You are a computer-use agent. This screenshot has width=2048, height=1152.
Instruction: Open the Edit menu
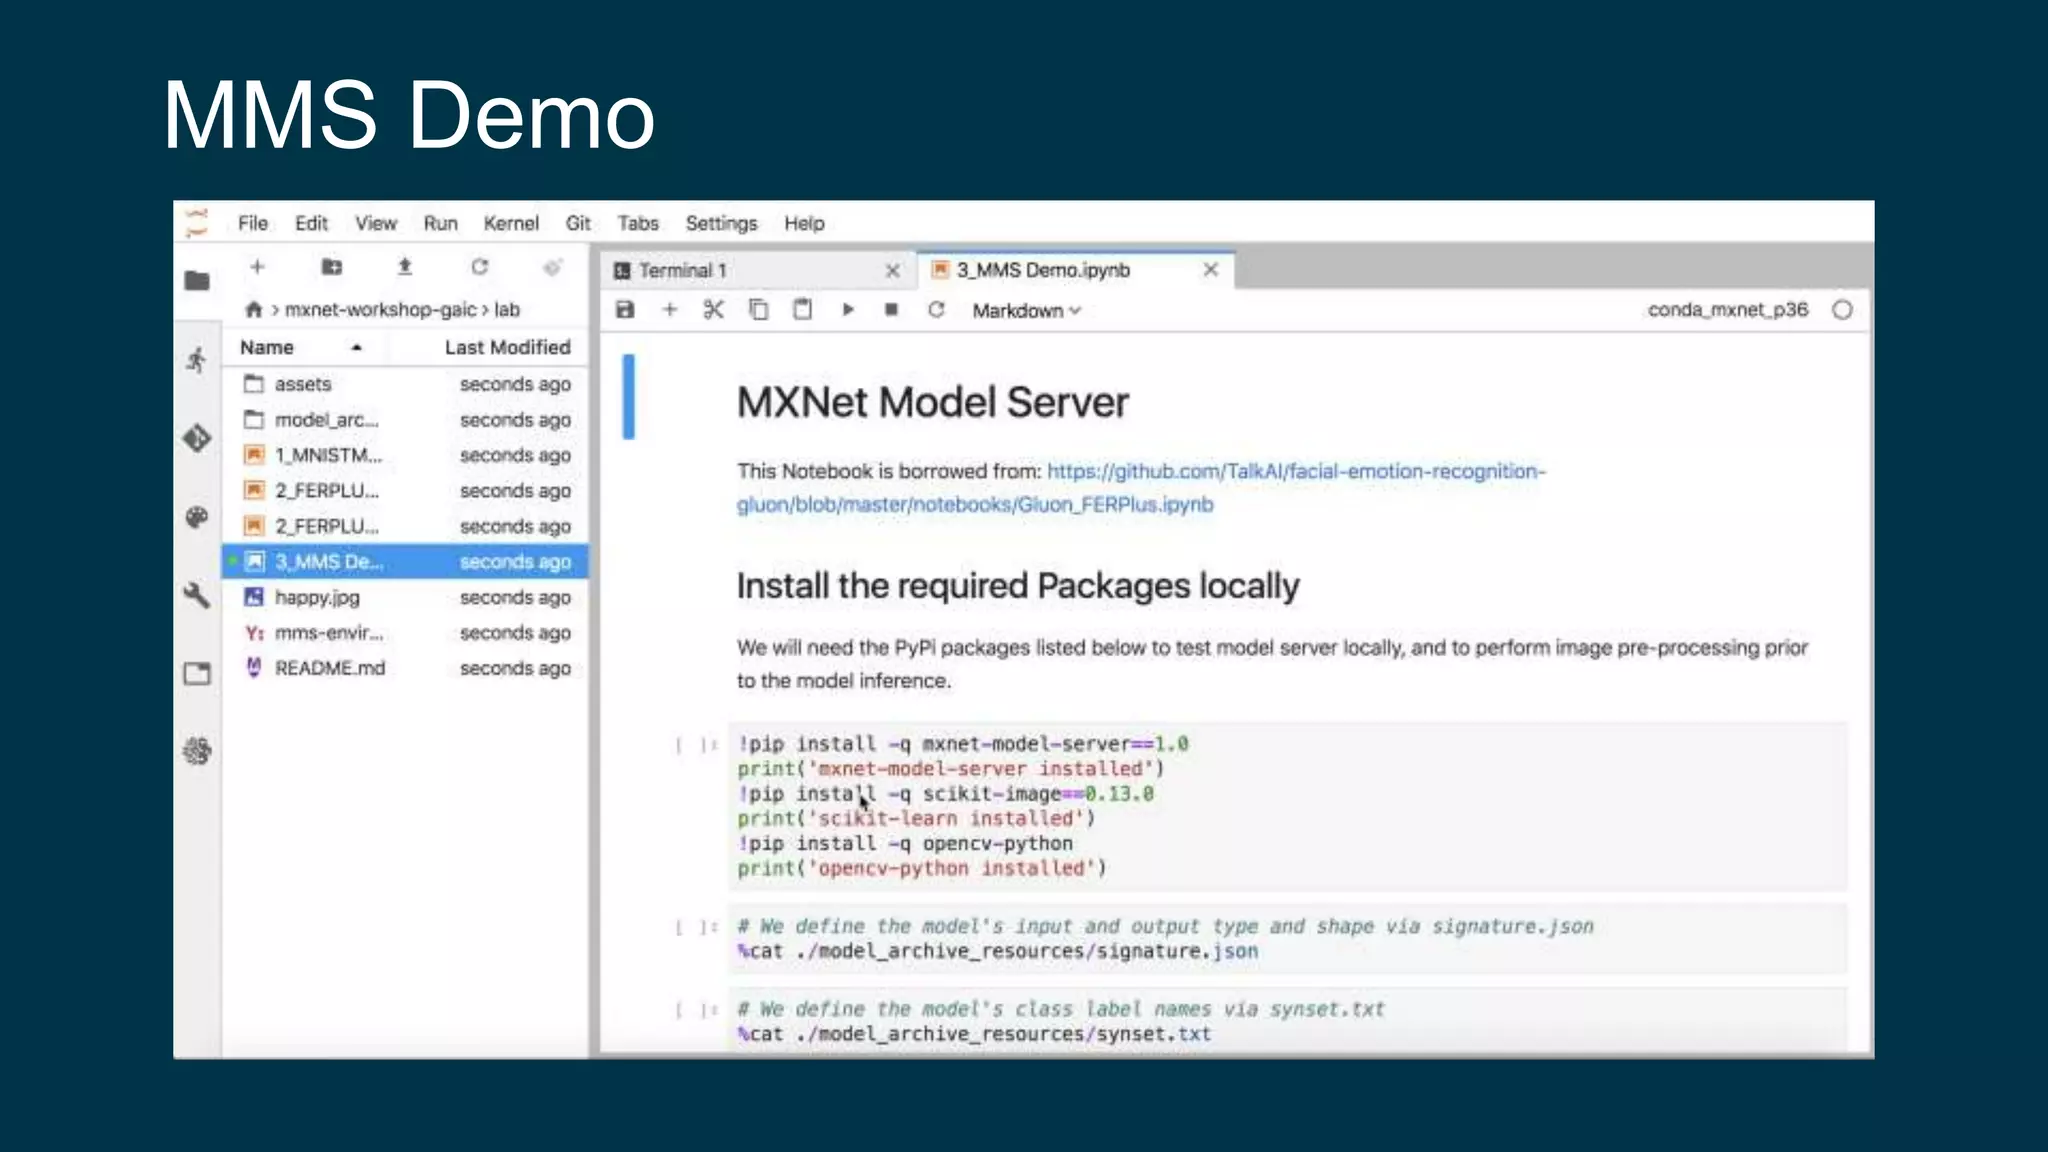pyautogui.click(x=311, y=223)
